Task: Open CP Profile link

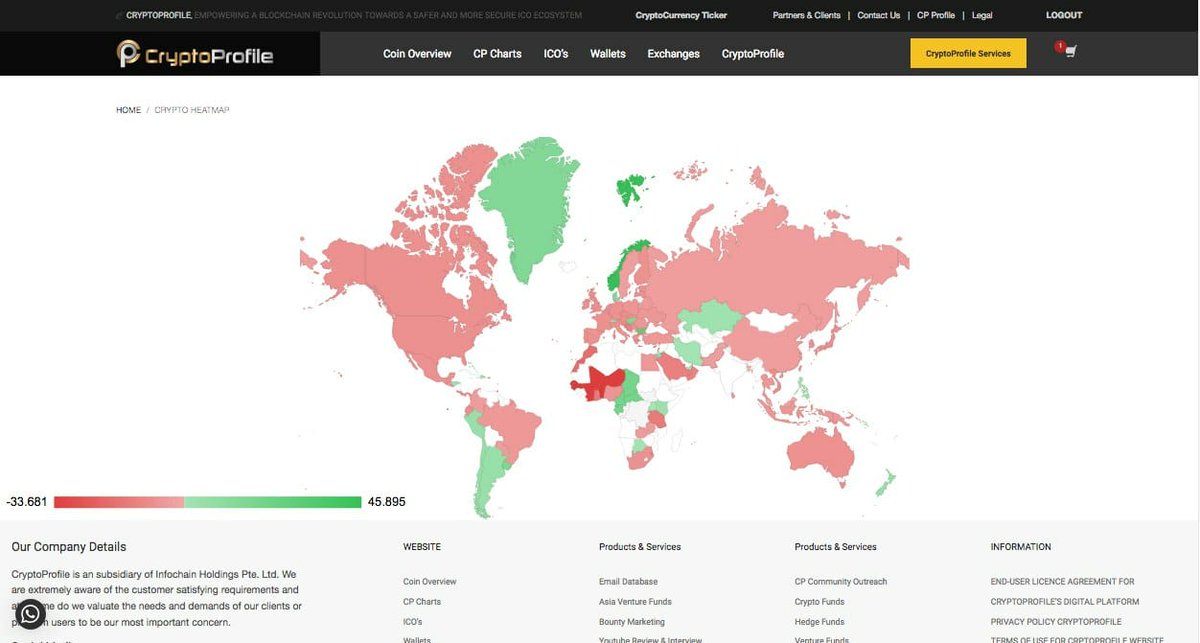Action: tap(936, 16)
